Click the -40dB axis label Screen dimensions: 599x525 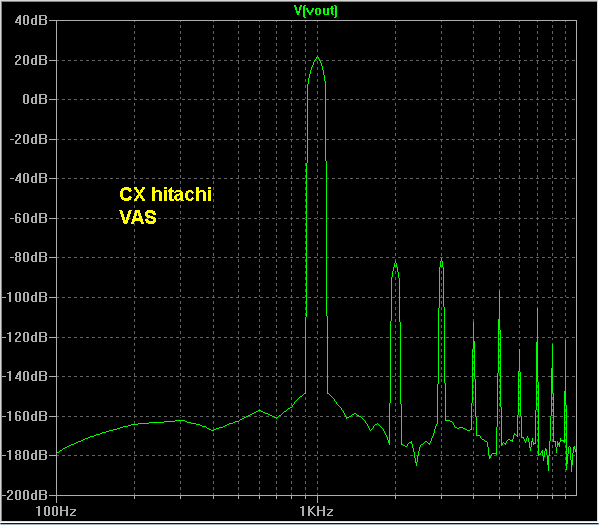(29, 178)
